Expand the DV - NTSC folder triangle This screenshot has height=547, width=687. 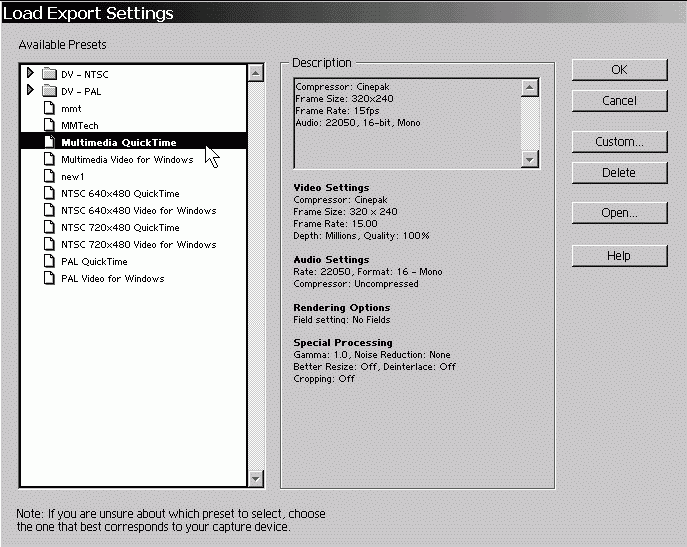[30, 73]
